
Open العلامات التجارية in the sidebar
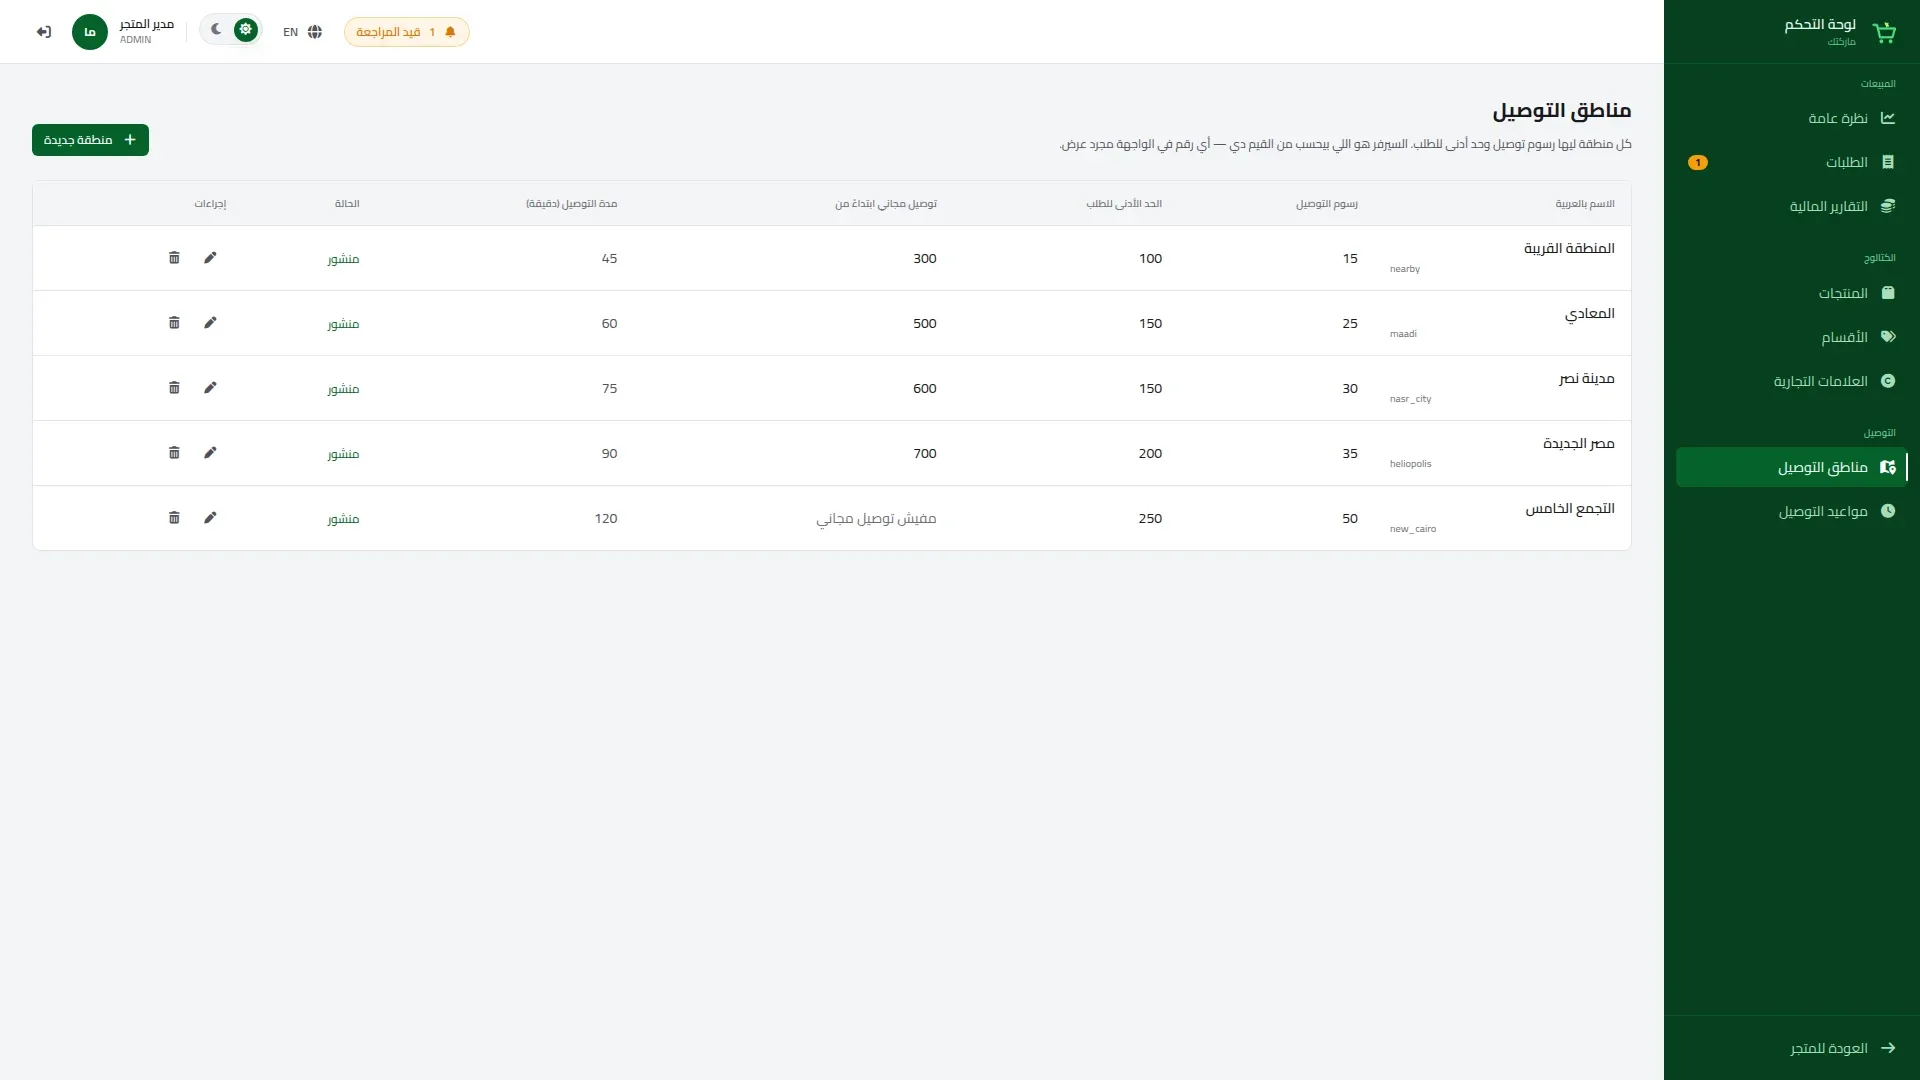pos(1792,381)
